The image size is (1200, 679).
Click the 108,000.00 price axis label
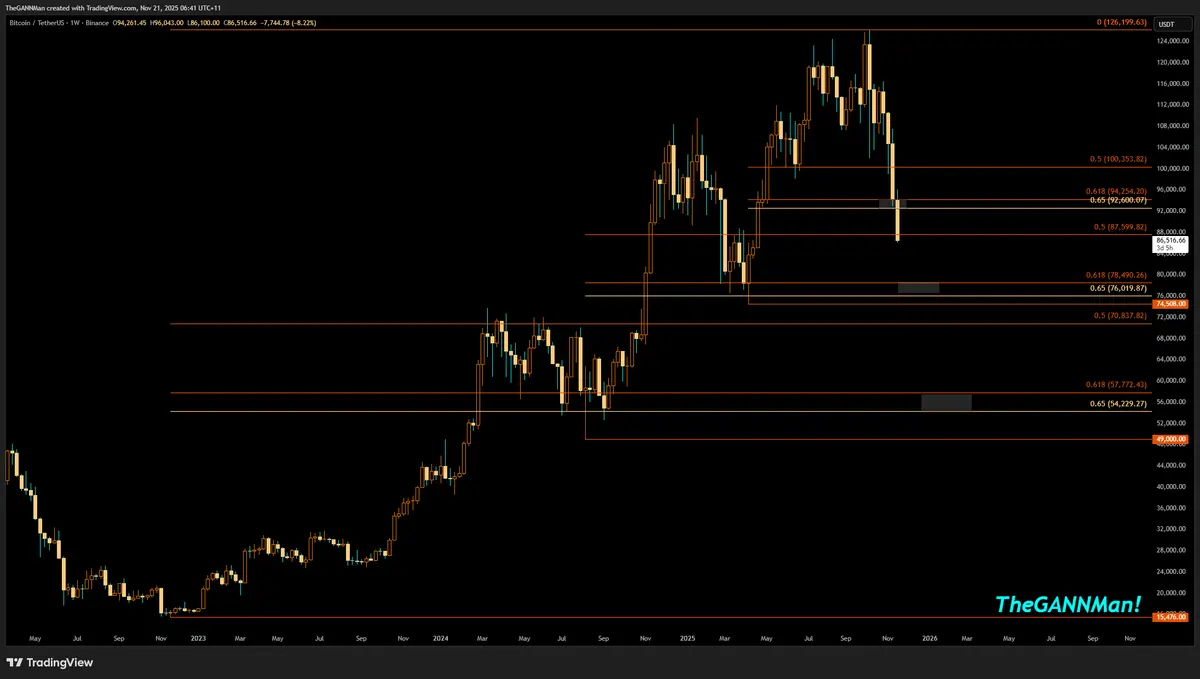1171,126
